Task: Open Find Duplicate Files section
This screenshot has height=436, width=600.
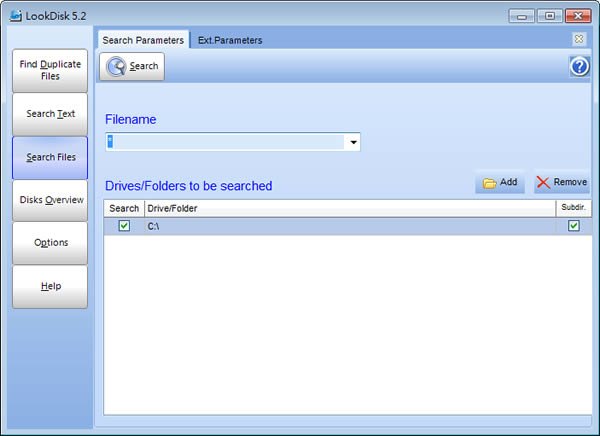Action: coord(50,70)
